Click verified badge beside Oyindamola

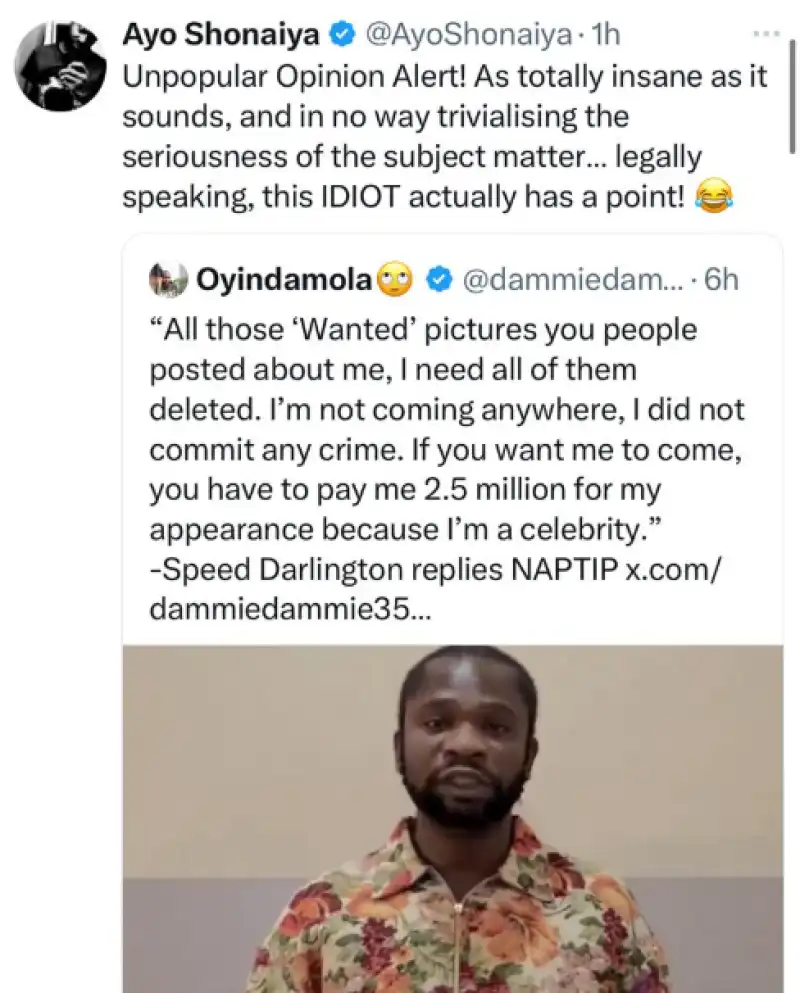click(x=436, y=281)
